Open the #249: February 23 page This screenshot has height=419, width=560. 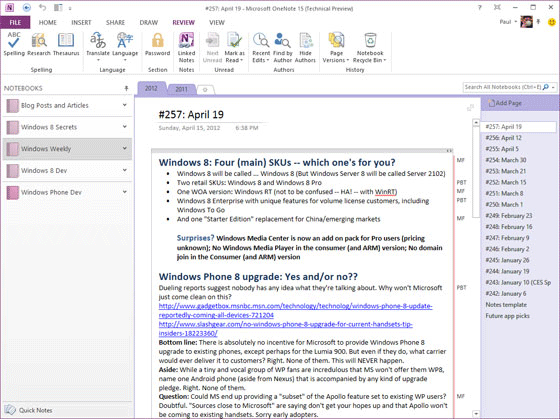(x=509, y=215)
